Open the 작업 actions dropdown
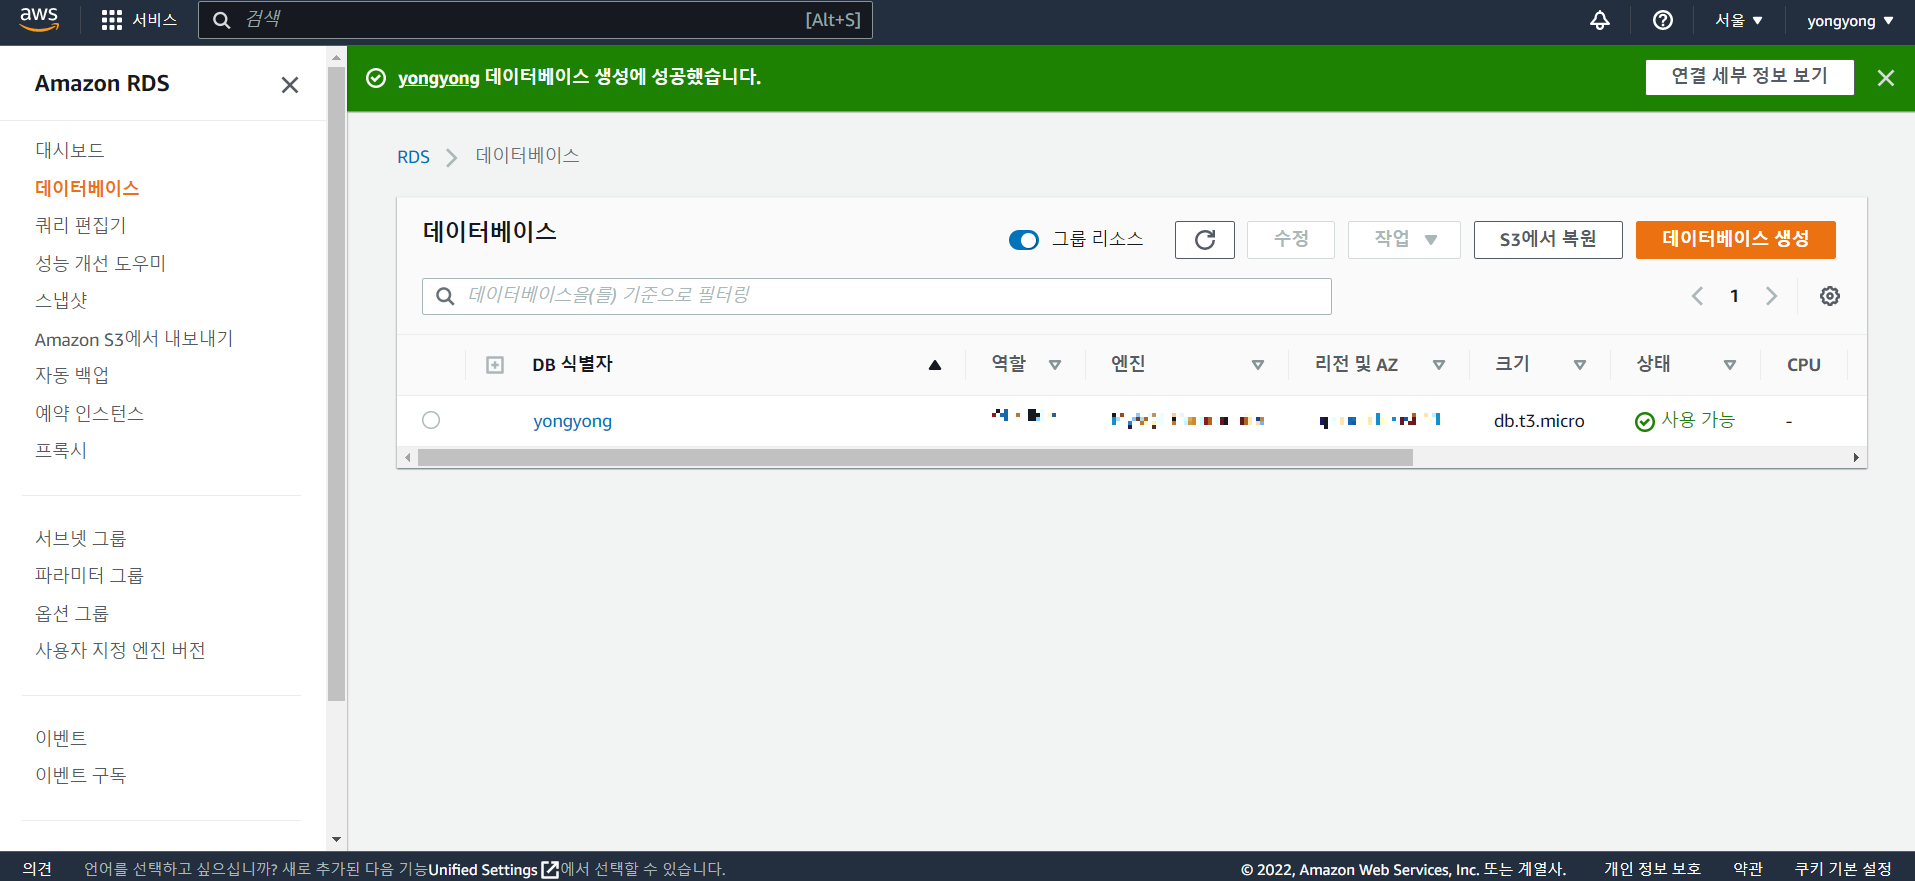Image resolution: width=1915 pixels, height=881 pixels. [x=1404, y=240]
